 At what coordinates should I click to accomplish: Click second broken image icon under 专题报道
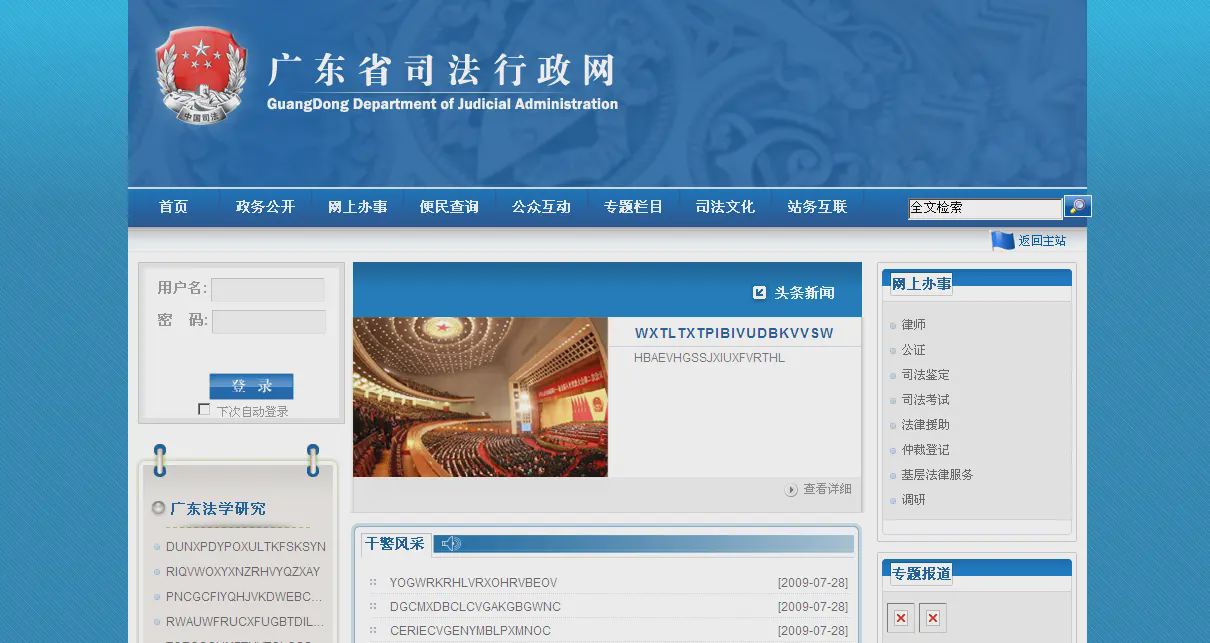(x=932, y=618)
